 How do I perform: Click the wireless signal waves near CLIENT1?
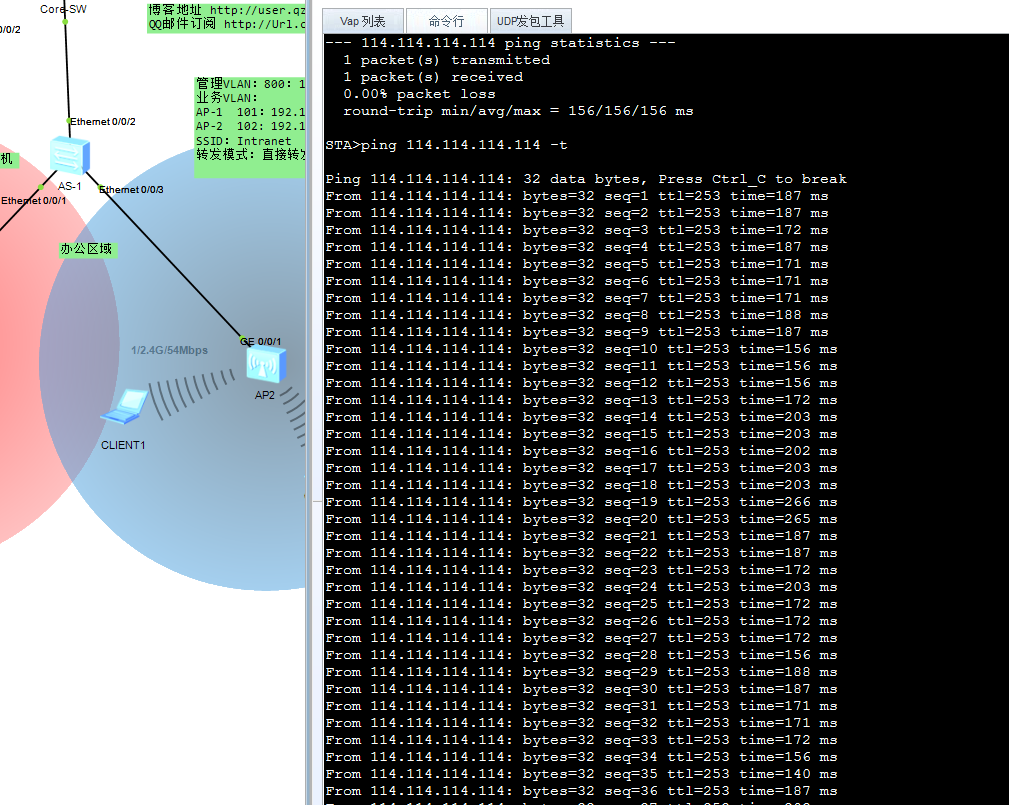pyautogui.click(x=192, y=393)
